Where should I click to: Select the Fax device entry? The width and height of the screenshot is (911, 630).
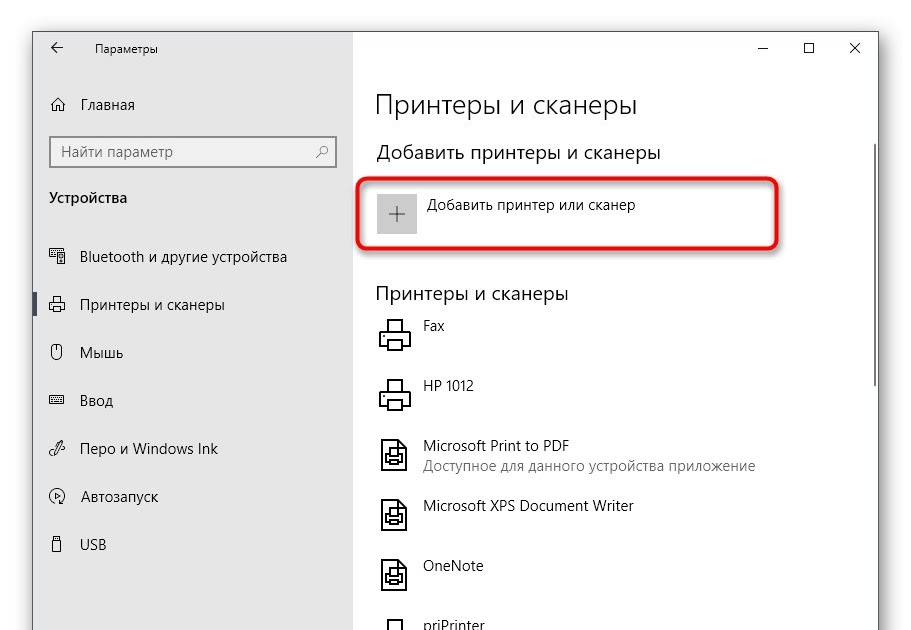(x=433, y=326)
